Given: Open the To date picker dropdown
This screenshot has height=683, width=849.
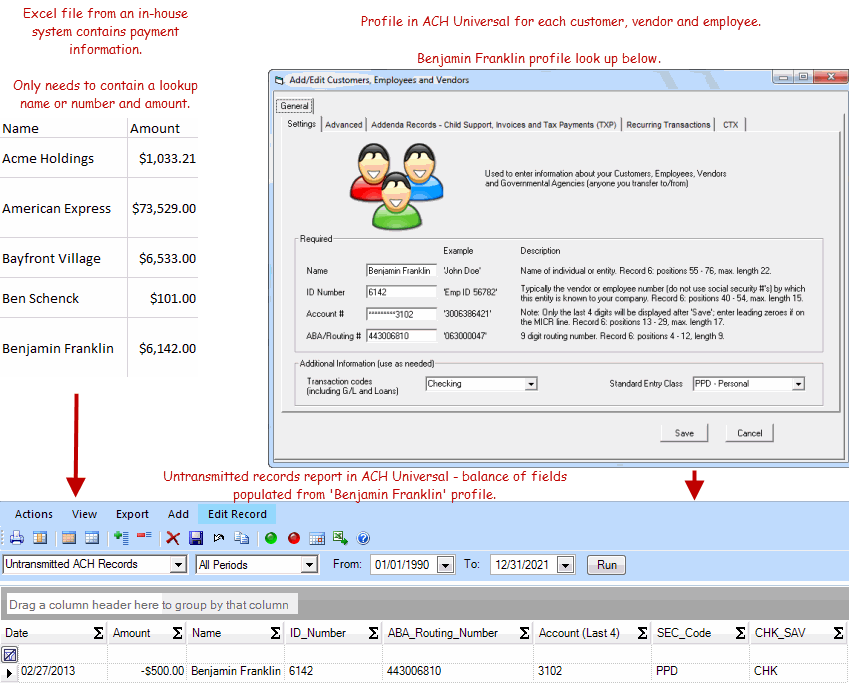Looking at the screenshot, I should point(565,565).
